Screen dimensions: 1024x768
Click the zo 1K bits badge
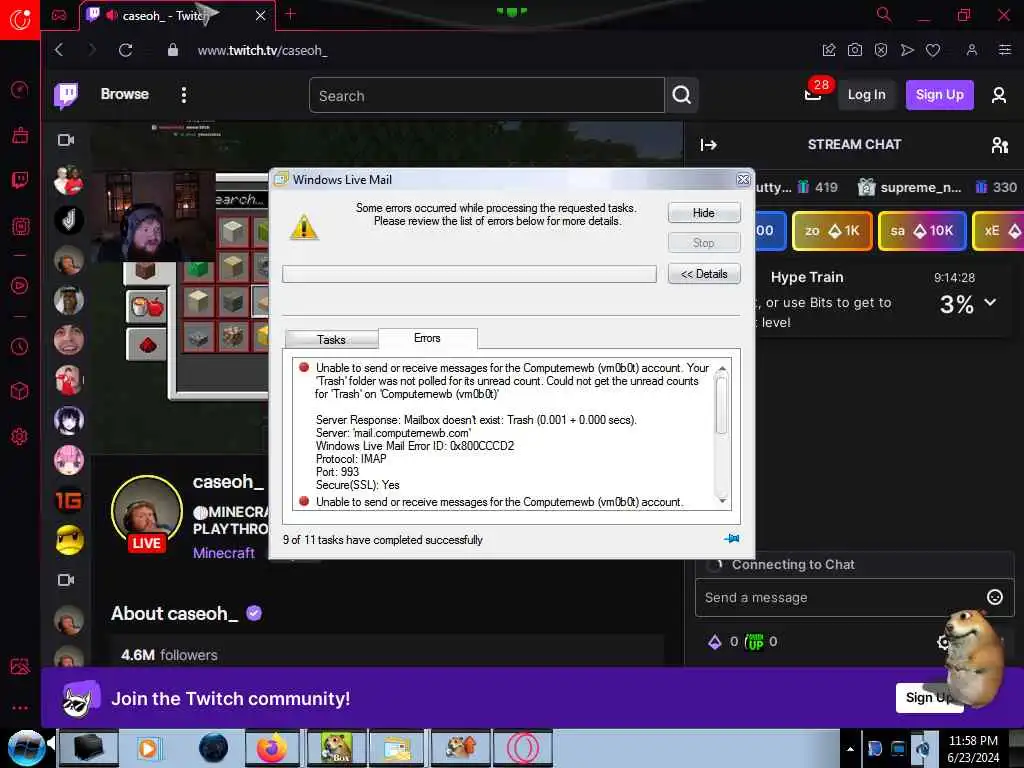[x=832, y=231]
